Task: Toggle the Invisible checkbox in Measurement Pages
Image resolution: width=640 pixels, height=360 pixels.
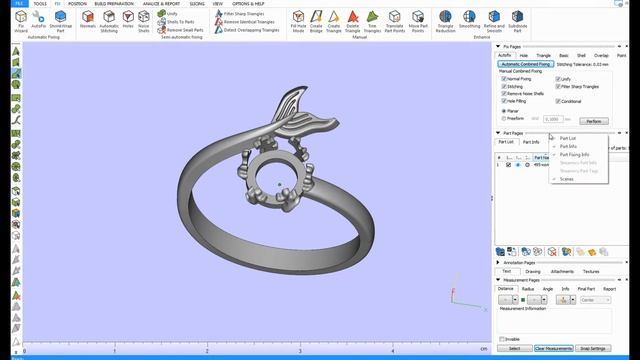Action: click(x=502, y=339)
